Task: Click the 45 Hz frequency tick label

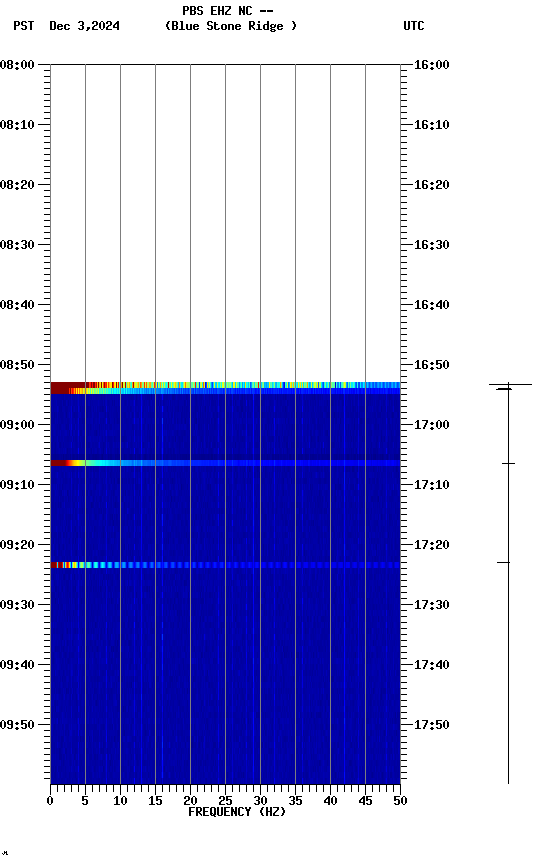Action: [x=365, y=801]
